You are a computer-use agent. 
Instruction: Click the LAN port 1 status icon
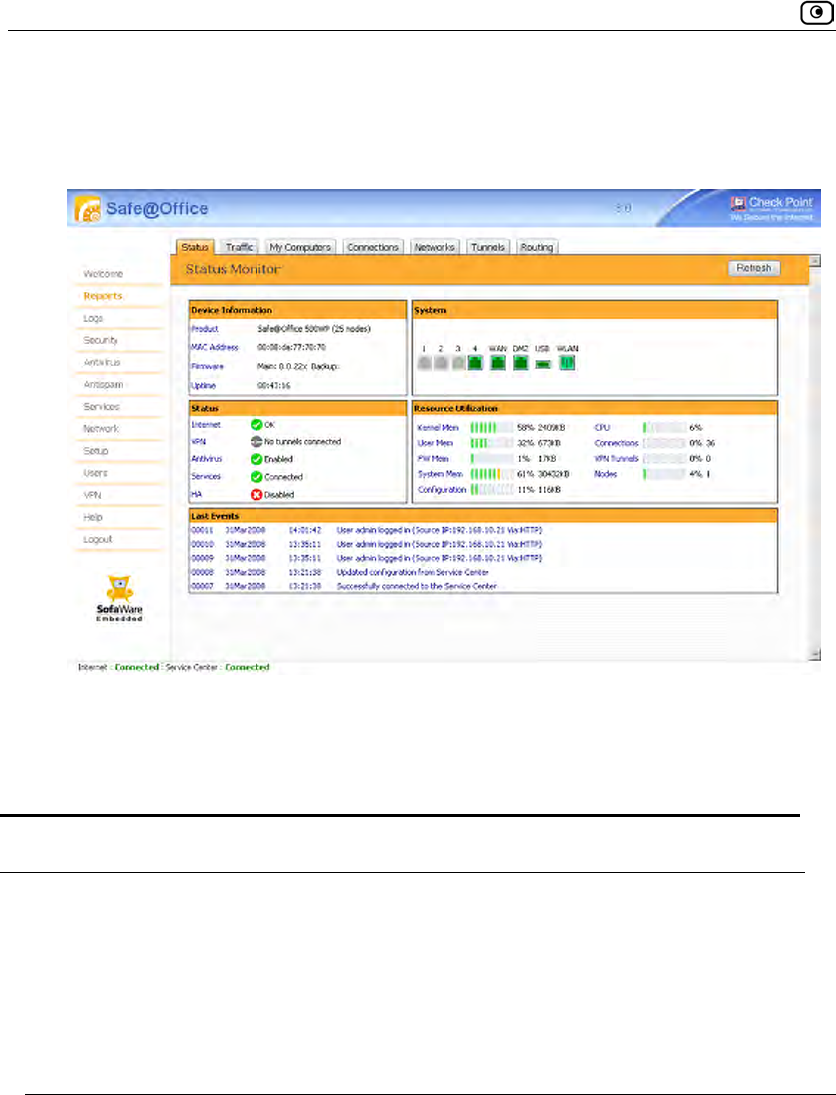(424, 363)
